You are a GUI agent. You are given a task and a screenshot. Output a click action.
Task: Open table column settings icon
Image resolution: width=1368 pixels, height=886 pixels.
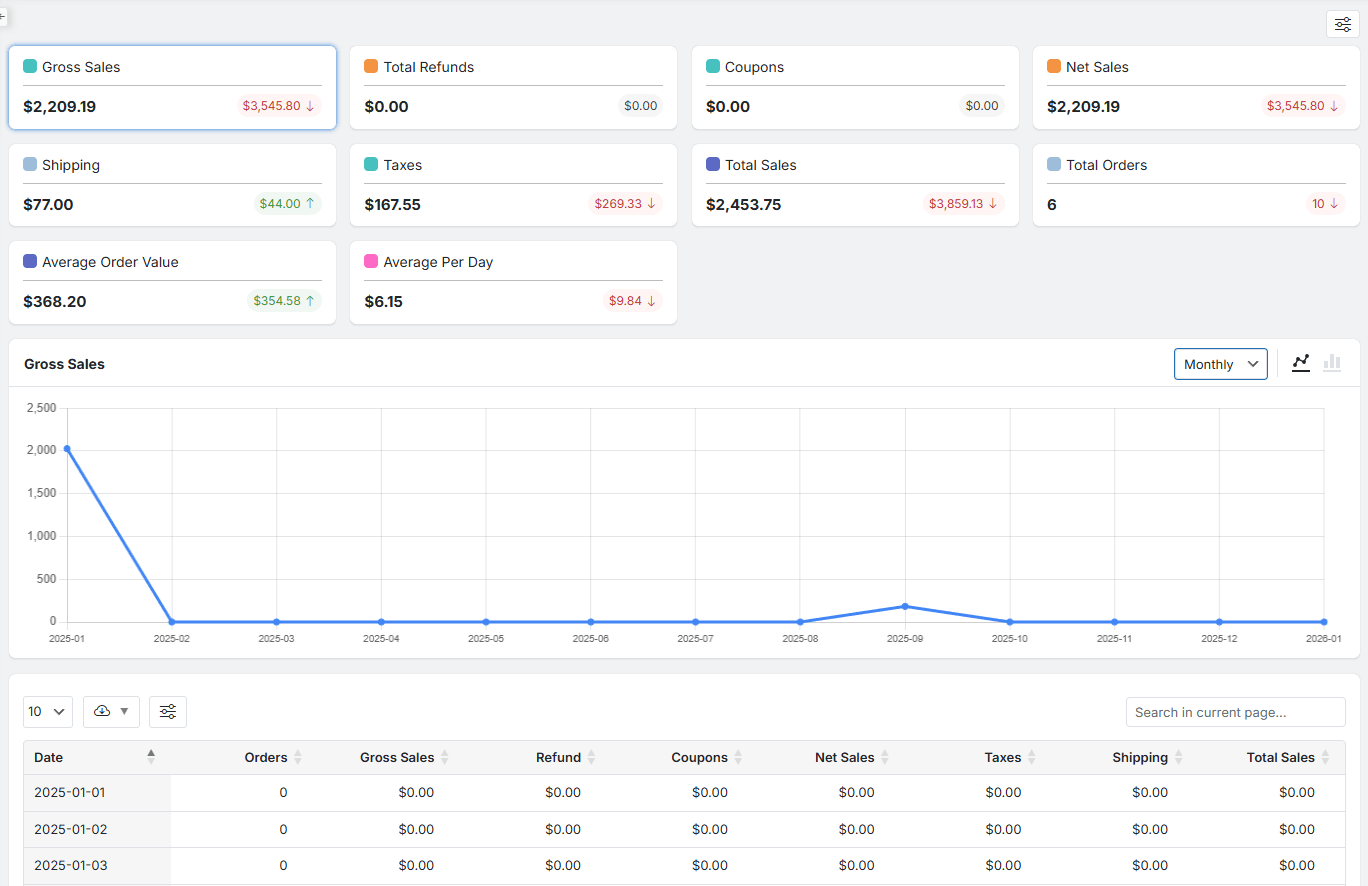pos(168,711)
